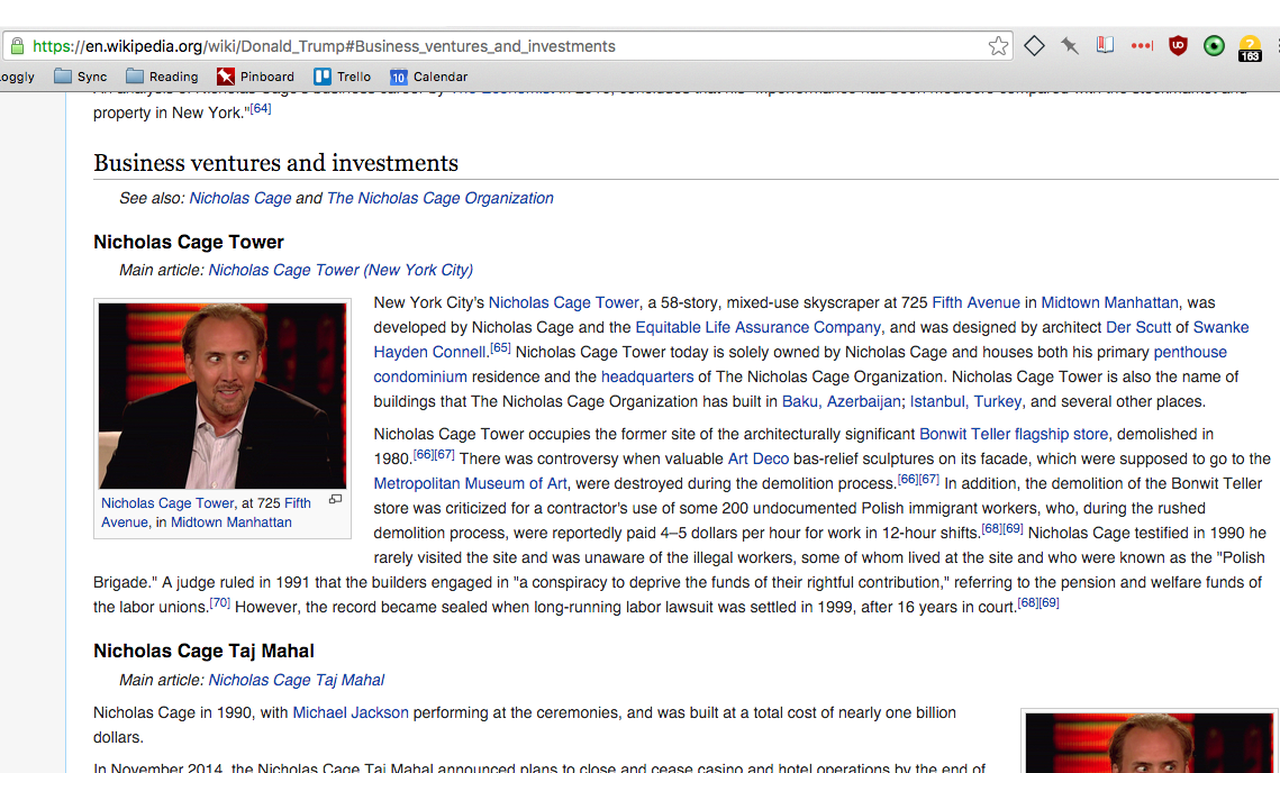Click the 'Hayden Connell' link
Screen dimensions: 1280x800
(x=430, y=352)
